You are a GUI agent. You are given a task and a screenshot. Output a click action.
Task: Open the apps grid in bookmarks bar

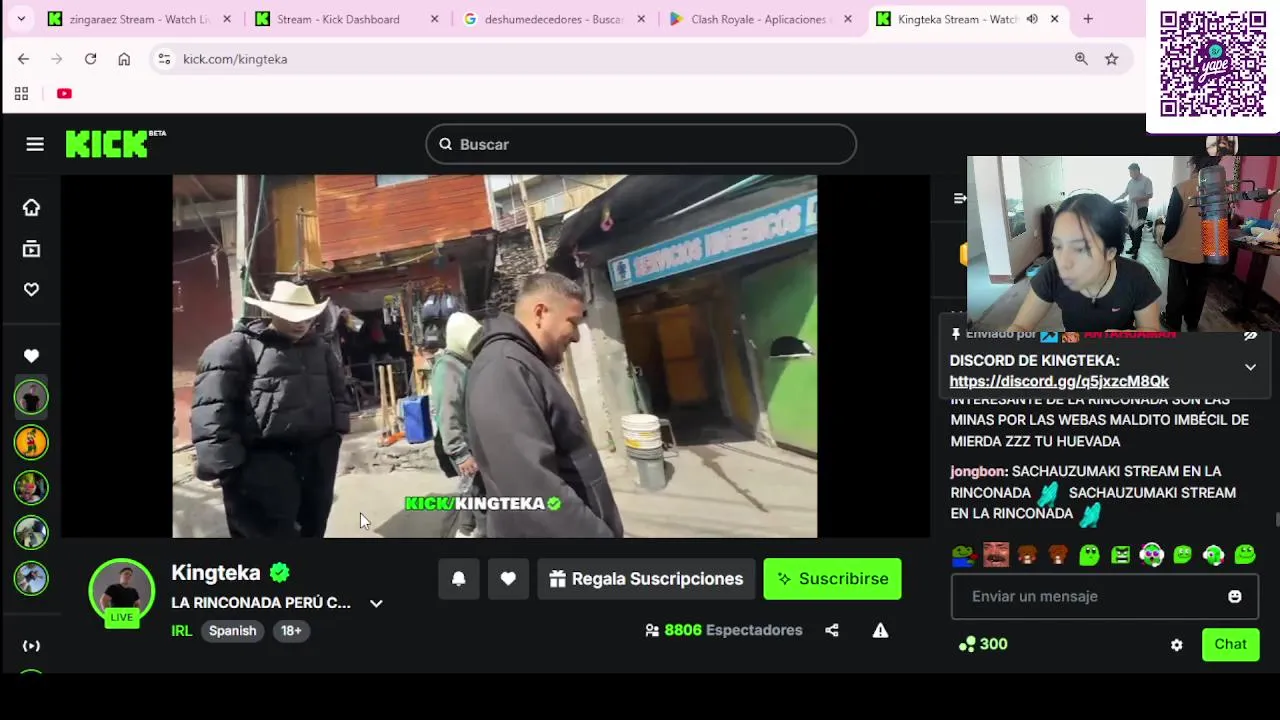point(21,94)
